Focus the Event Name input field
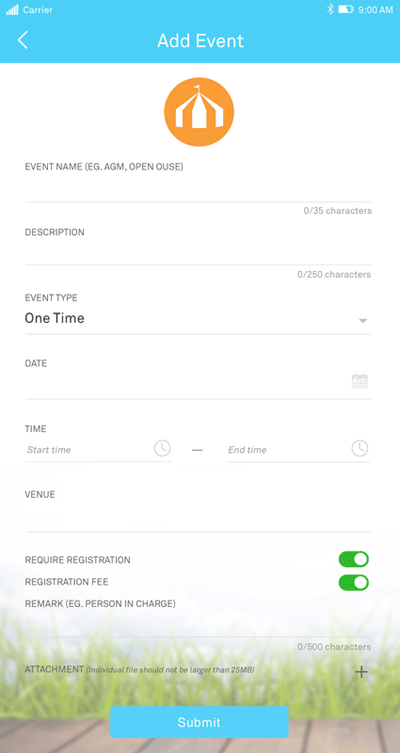Screen dimensions: 400x753 (198, 190)
